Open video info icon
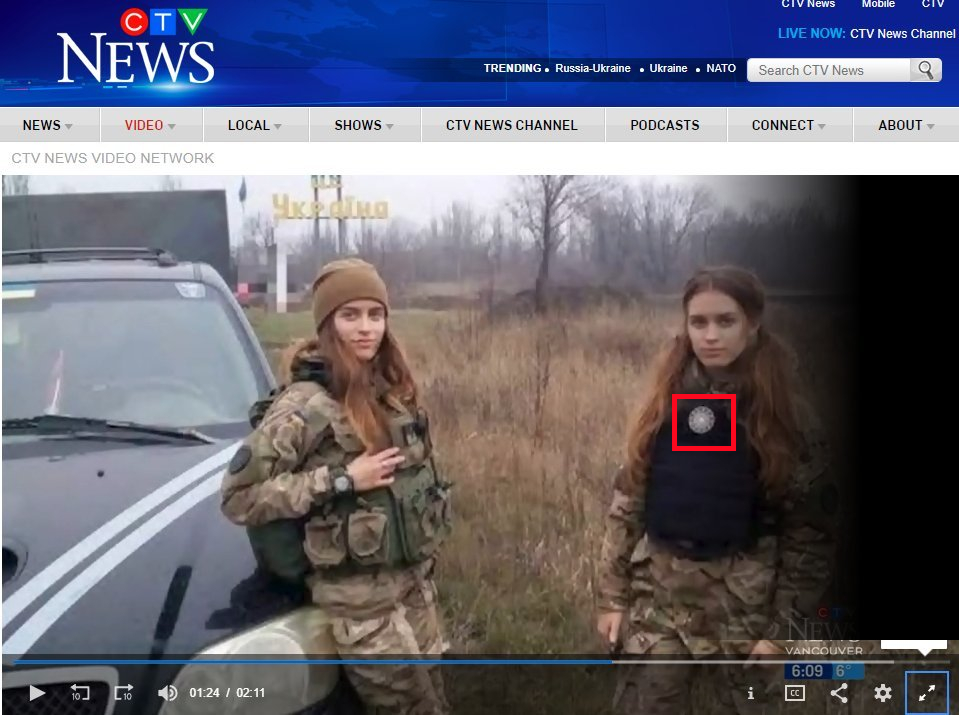 [x=750, y=693]
